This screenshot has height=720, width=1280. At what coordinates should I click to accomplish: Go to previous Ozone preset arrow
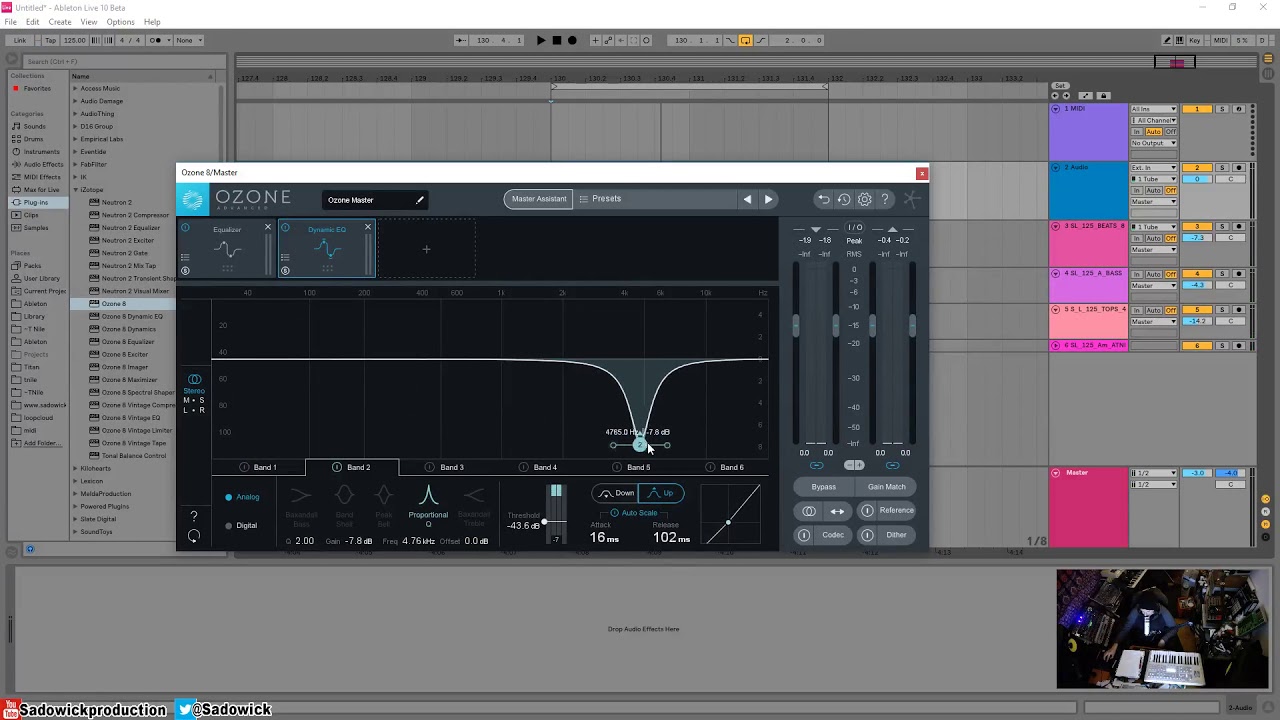click(x=747, y=199)
